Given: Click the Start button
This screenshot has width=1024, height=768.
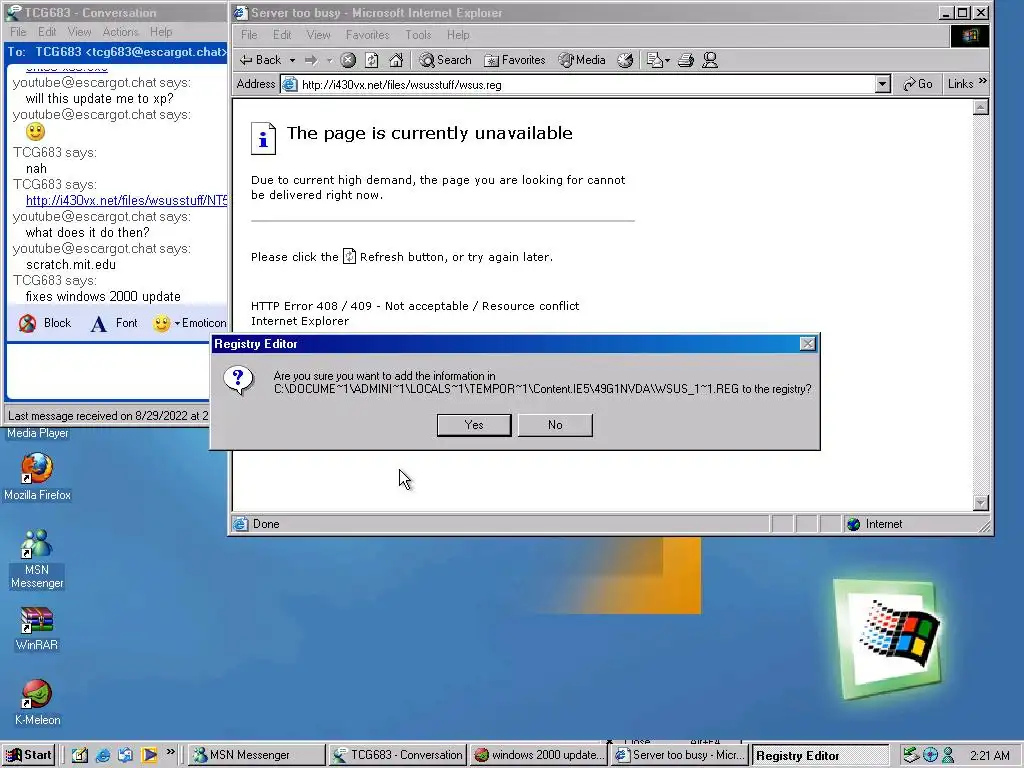Looking at the screenshot, I should 29,755.
